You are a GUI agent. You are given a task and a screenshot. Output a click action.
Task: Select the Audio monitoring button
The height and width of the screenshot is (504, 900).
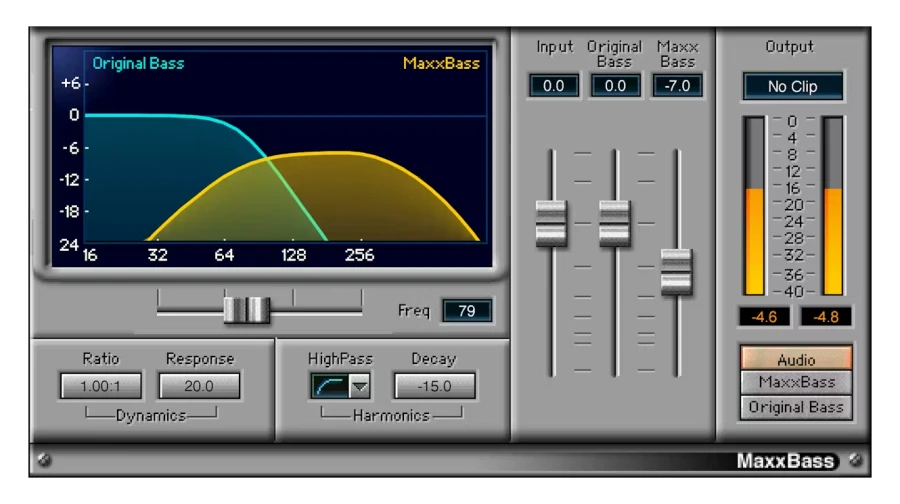796,359
